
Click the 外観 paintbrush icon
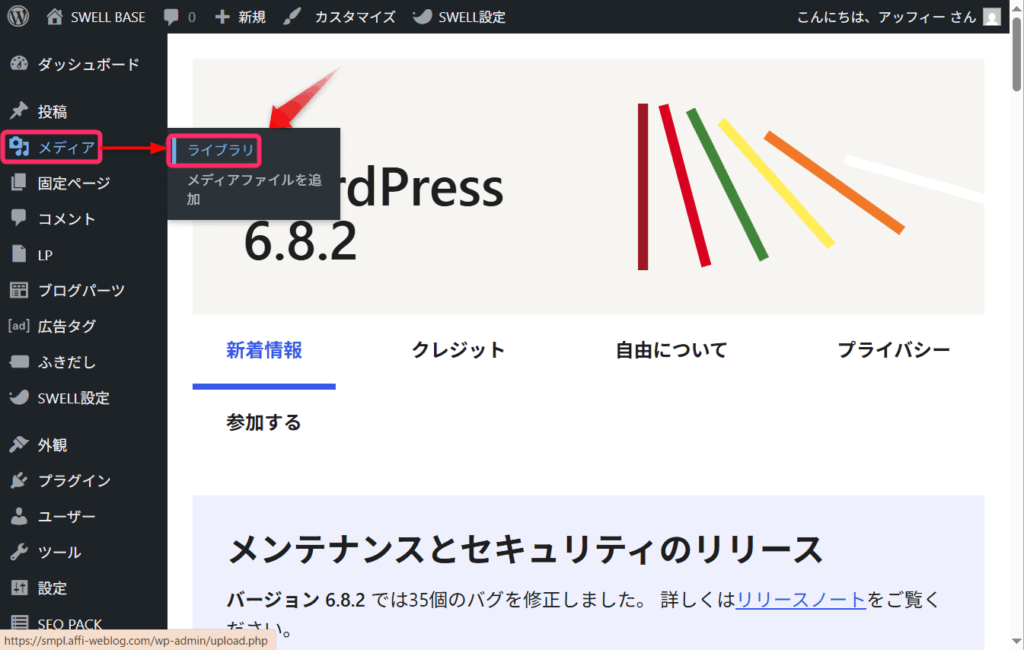pyautogui.click(x=19, y=444)
